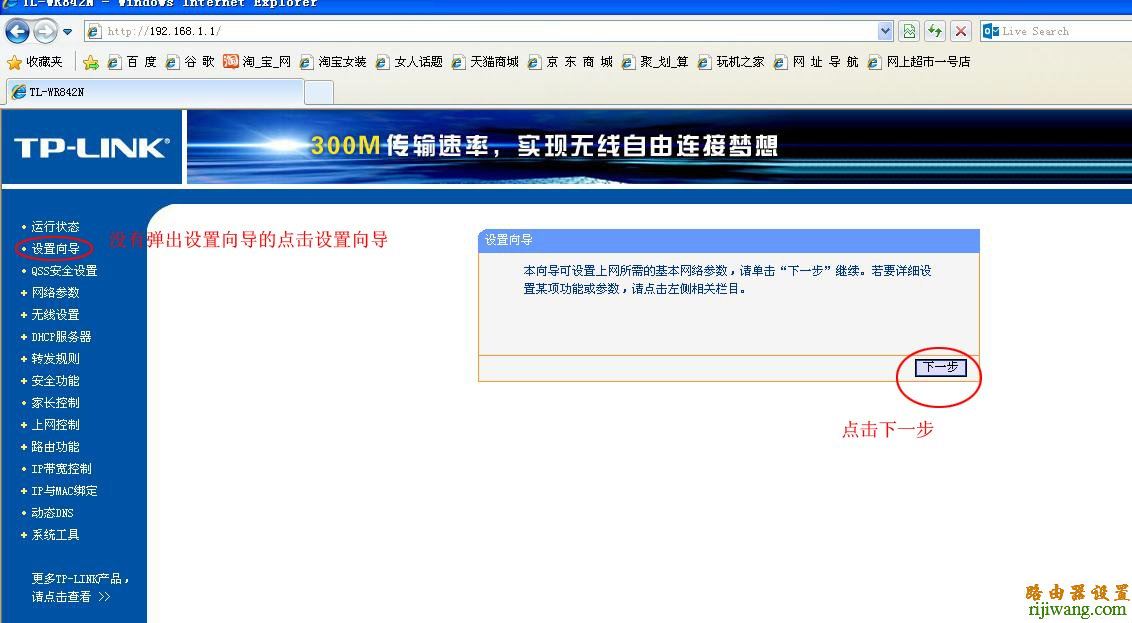Open the 聚_划_算 favorites link
The height and width of the screenshot is (623, 1132).
(x=655, y=62)
